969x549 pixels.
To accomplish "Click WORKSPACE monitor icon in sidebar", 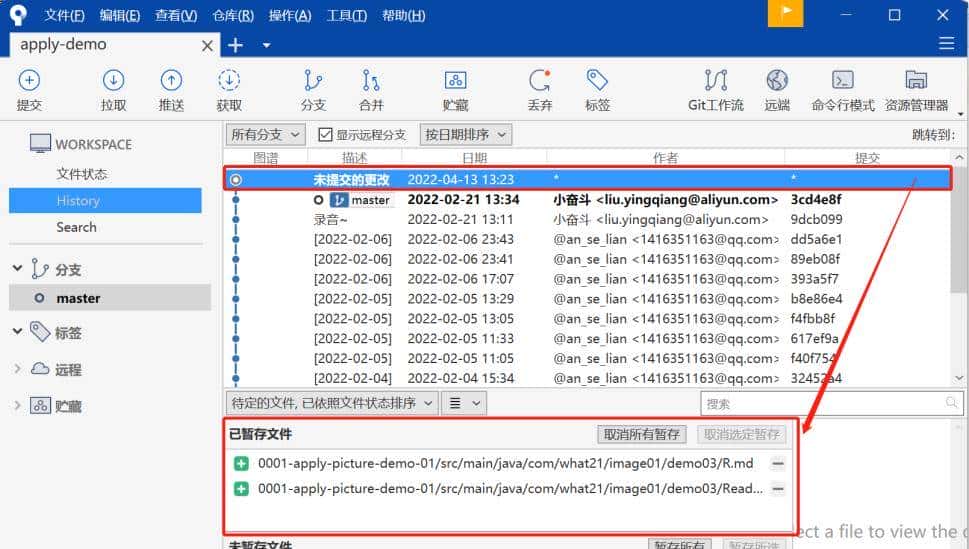I will pyautogui.click(x=40, y=143).
